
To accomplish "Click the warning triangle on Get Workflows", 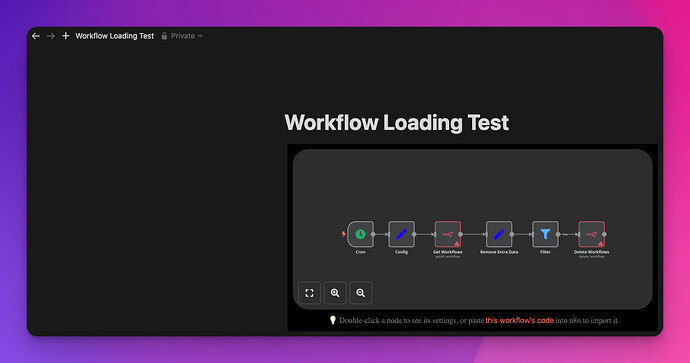I will tap(457, 243).
